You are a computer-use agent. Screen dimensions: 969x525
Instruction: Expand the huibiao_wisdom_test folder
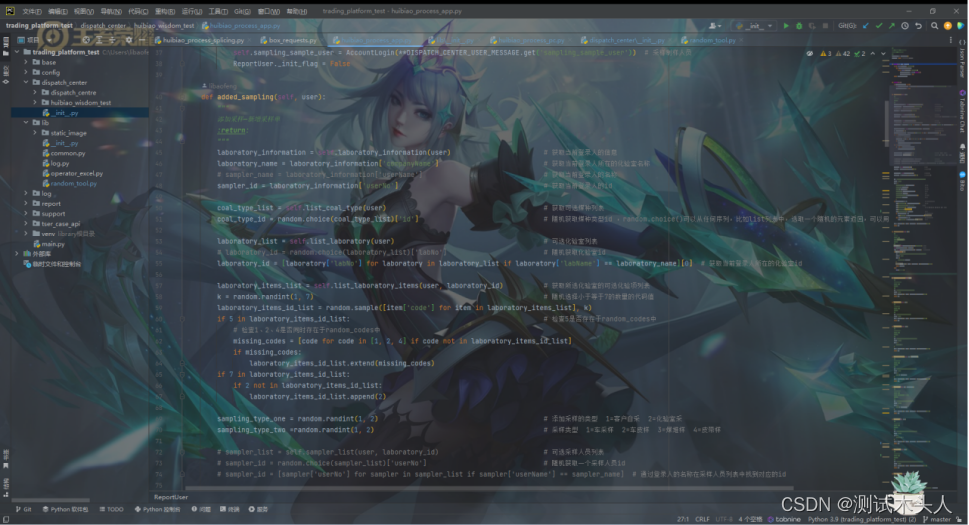35,103
